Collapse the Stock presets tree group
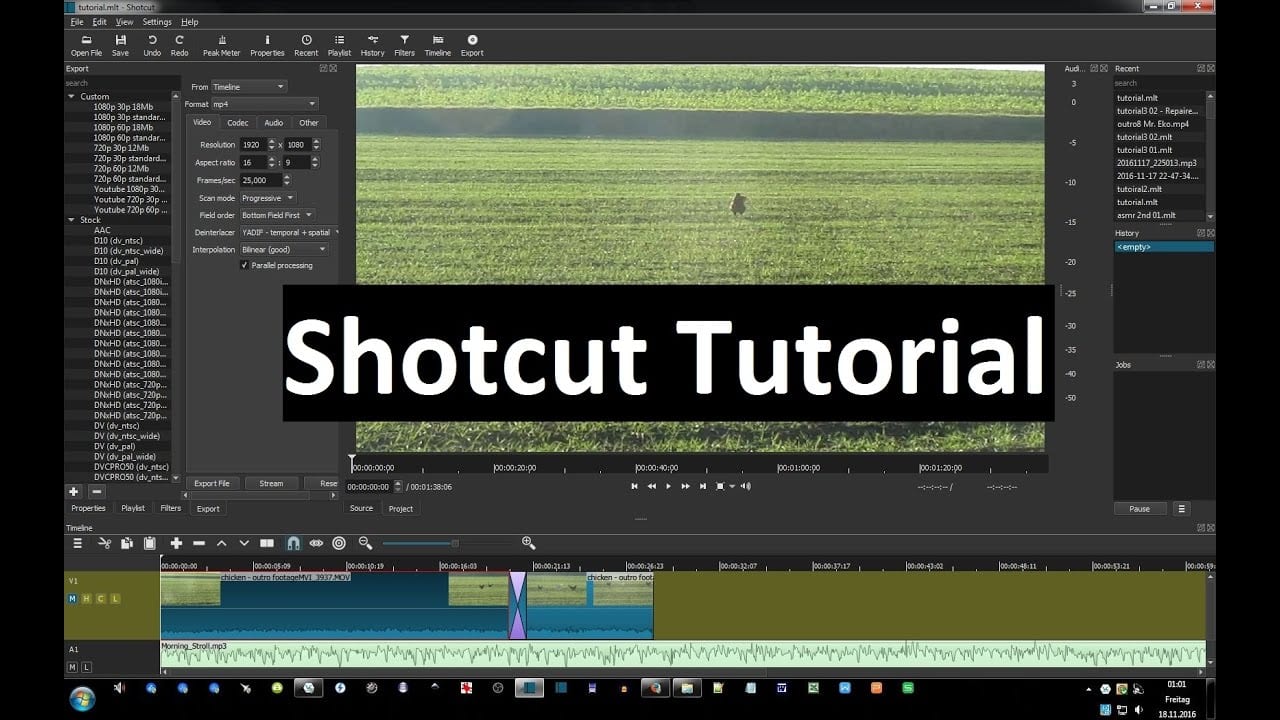Screen dimensions: 1280x720 [71, 220]
